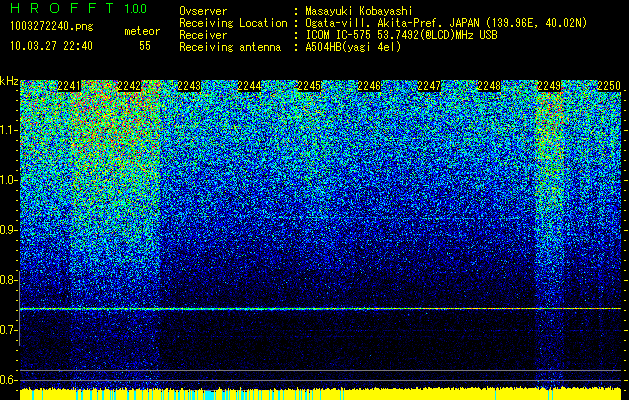Click the observer name Masayuki Kobayashi
Viewport: 629px width, 400px height.
point(359,11)
